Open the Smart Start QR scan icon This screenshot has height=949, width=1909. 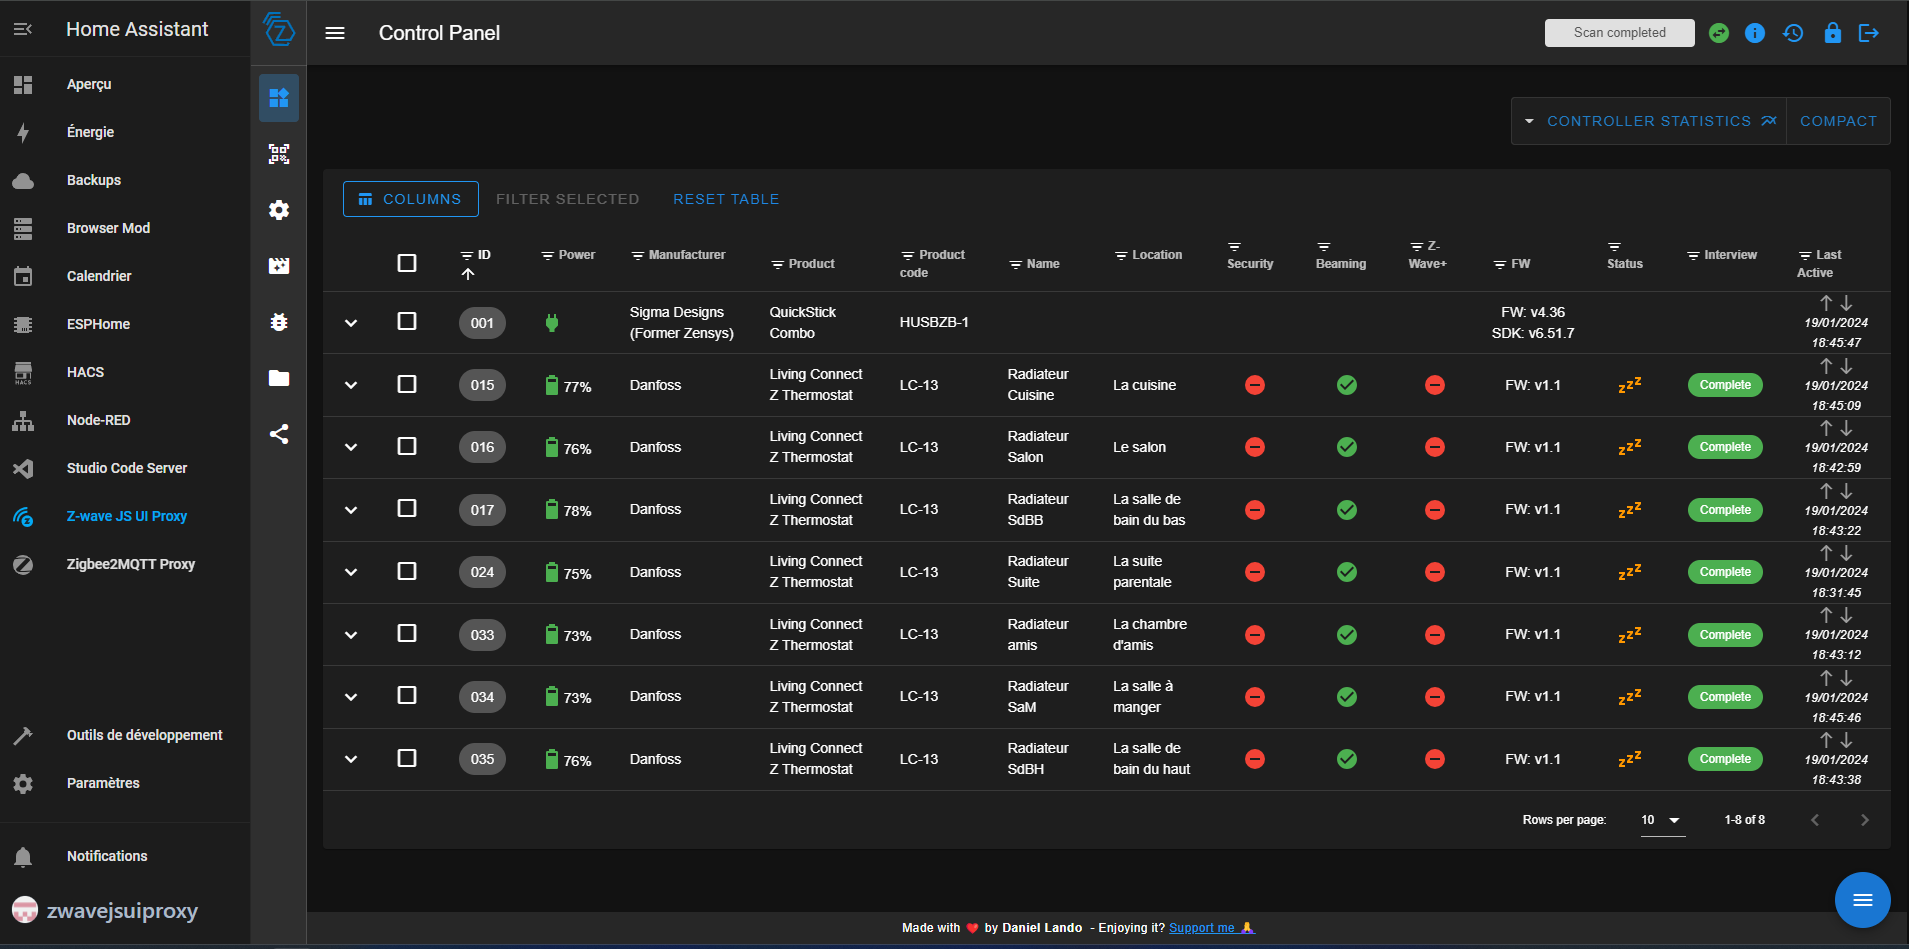279,154
